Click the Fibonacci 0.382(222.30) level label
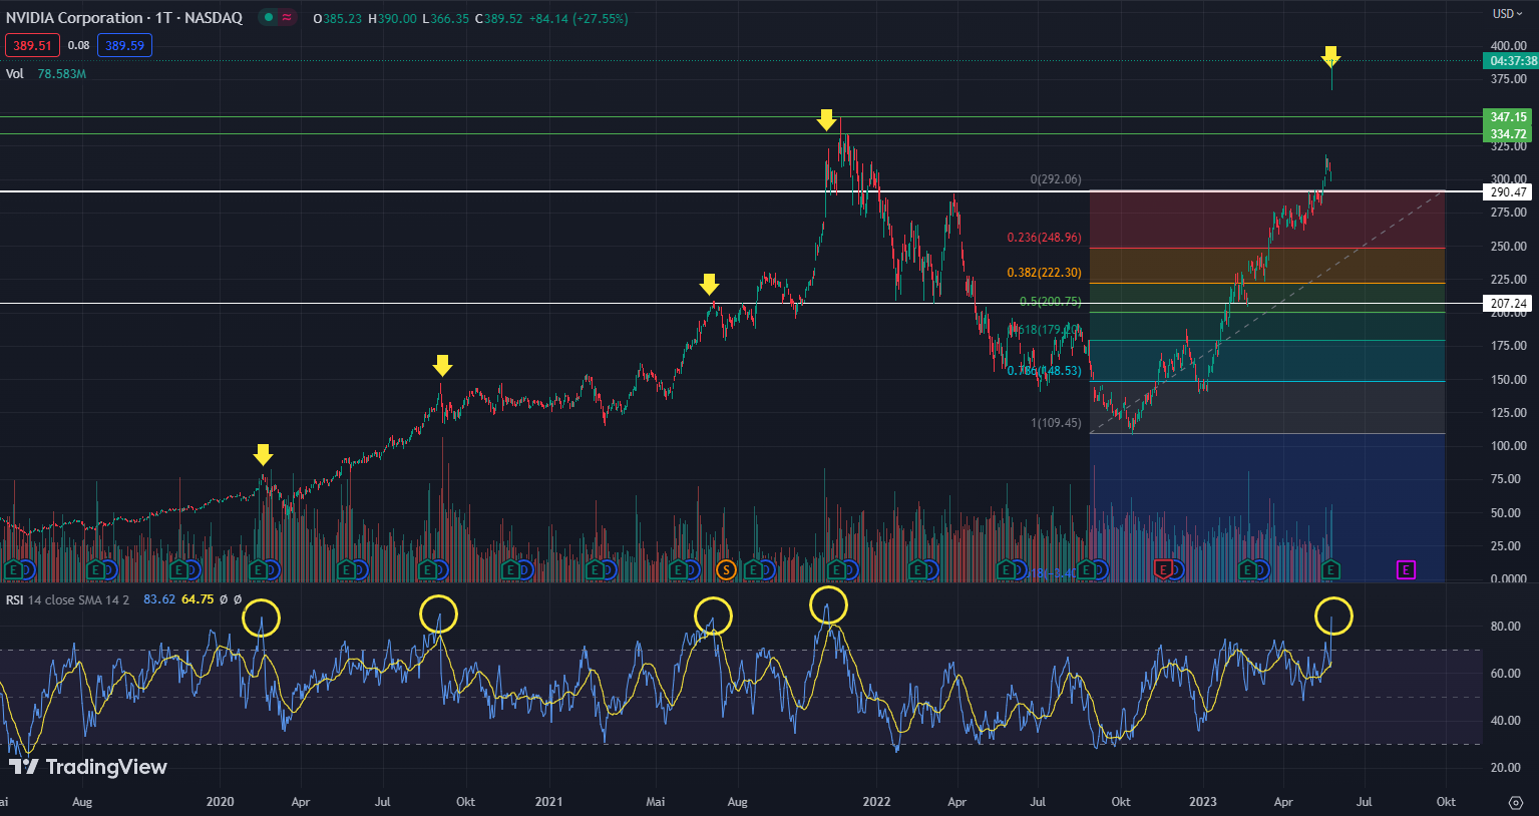The height and width of the screenshot is (816, 1539). coord(1044,272)
